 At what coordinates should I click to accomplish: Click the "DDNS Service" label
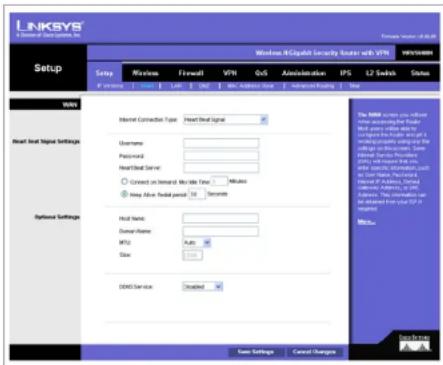point(136,287)
